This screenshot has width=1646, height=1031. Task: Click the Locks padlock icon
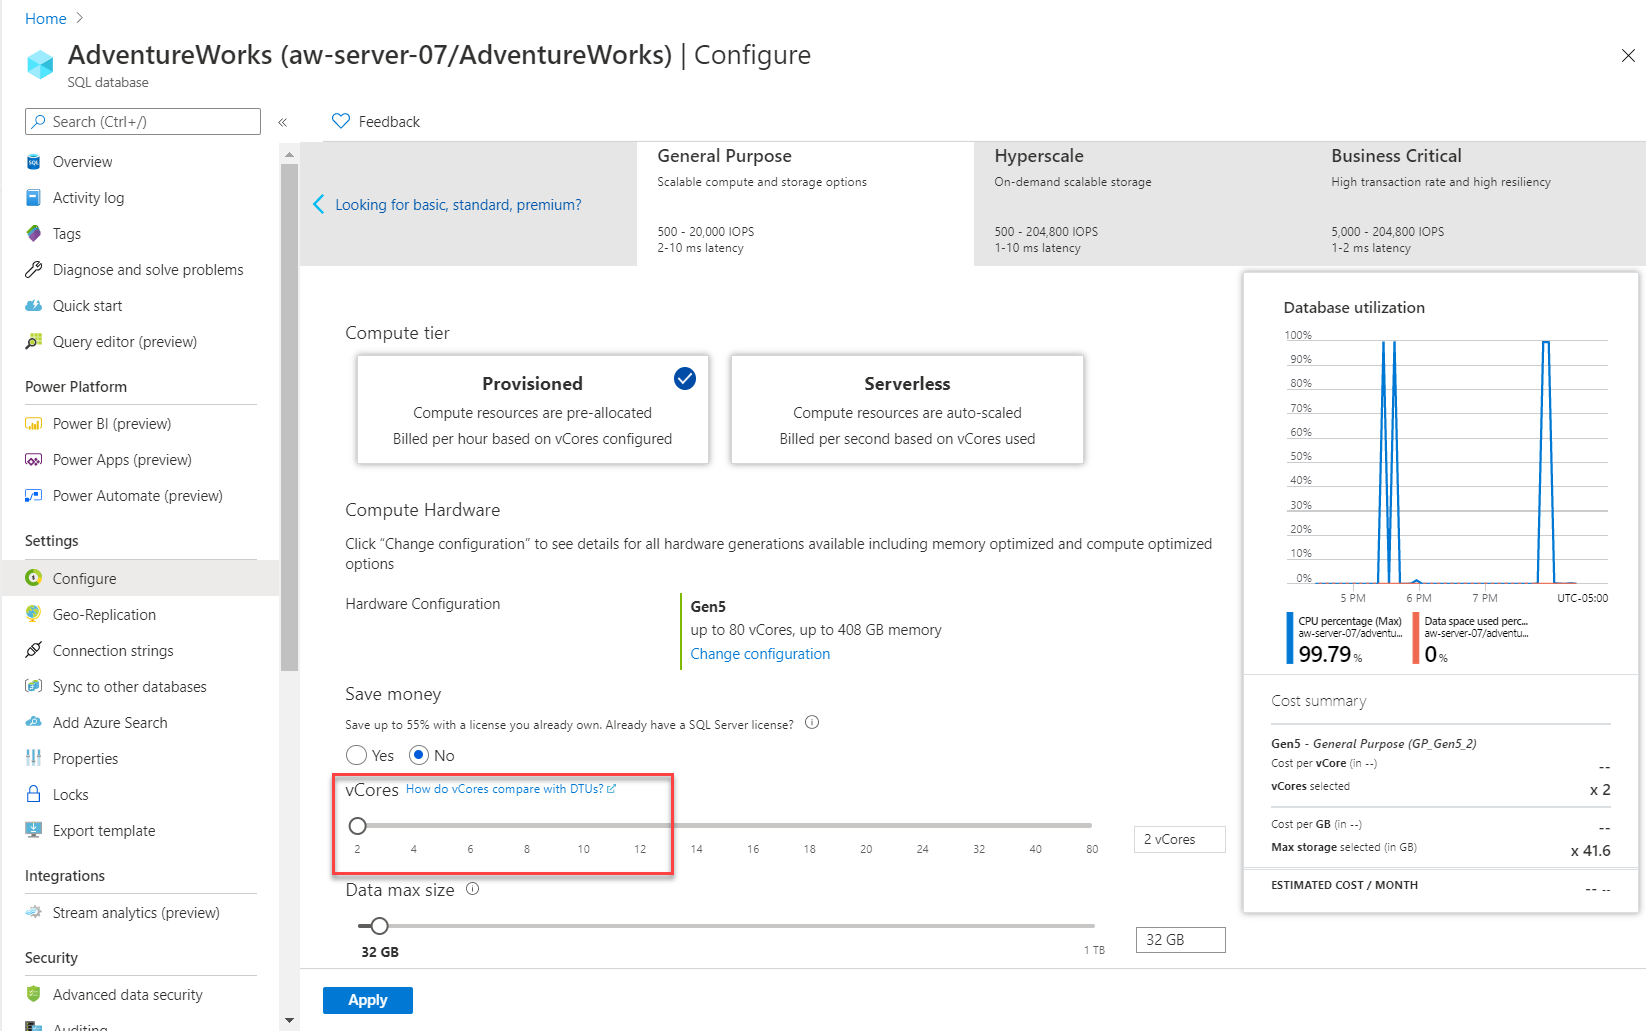pos(34,794)
